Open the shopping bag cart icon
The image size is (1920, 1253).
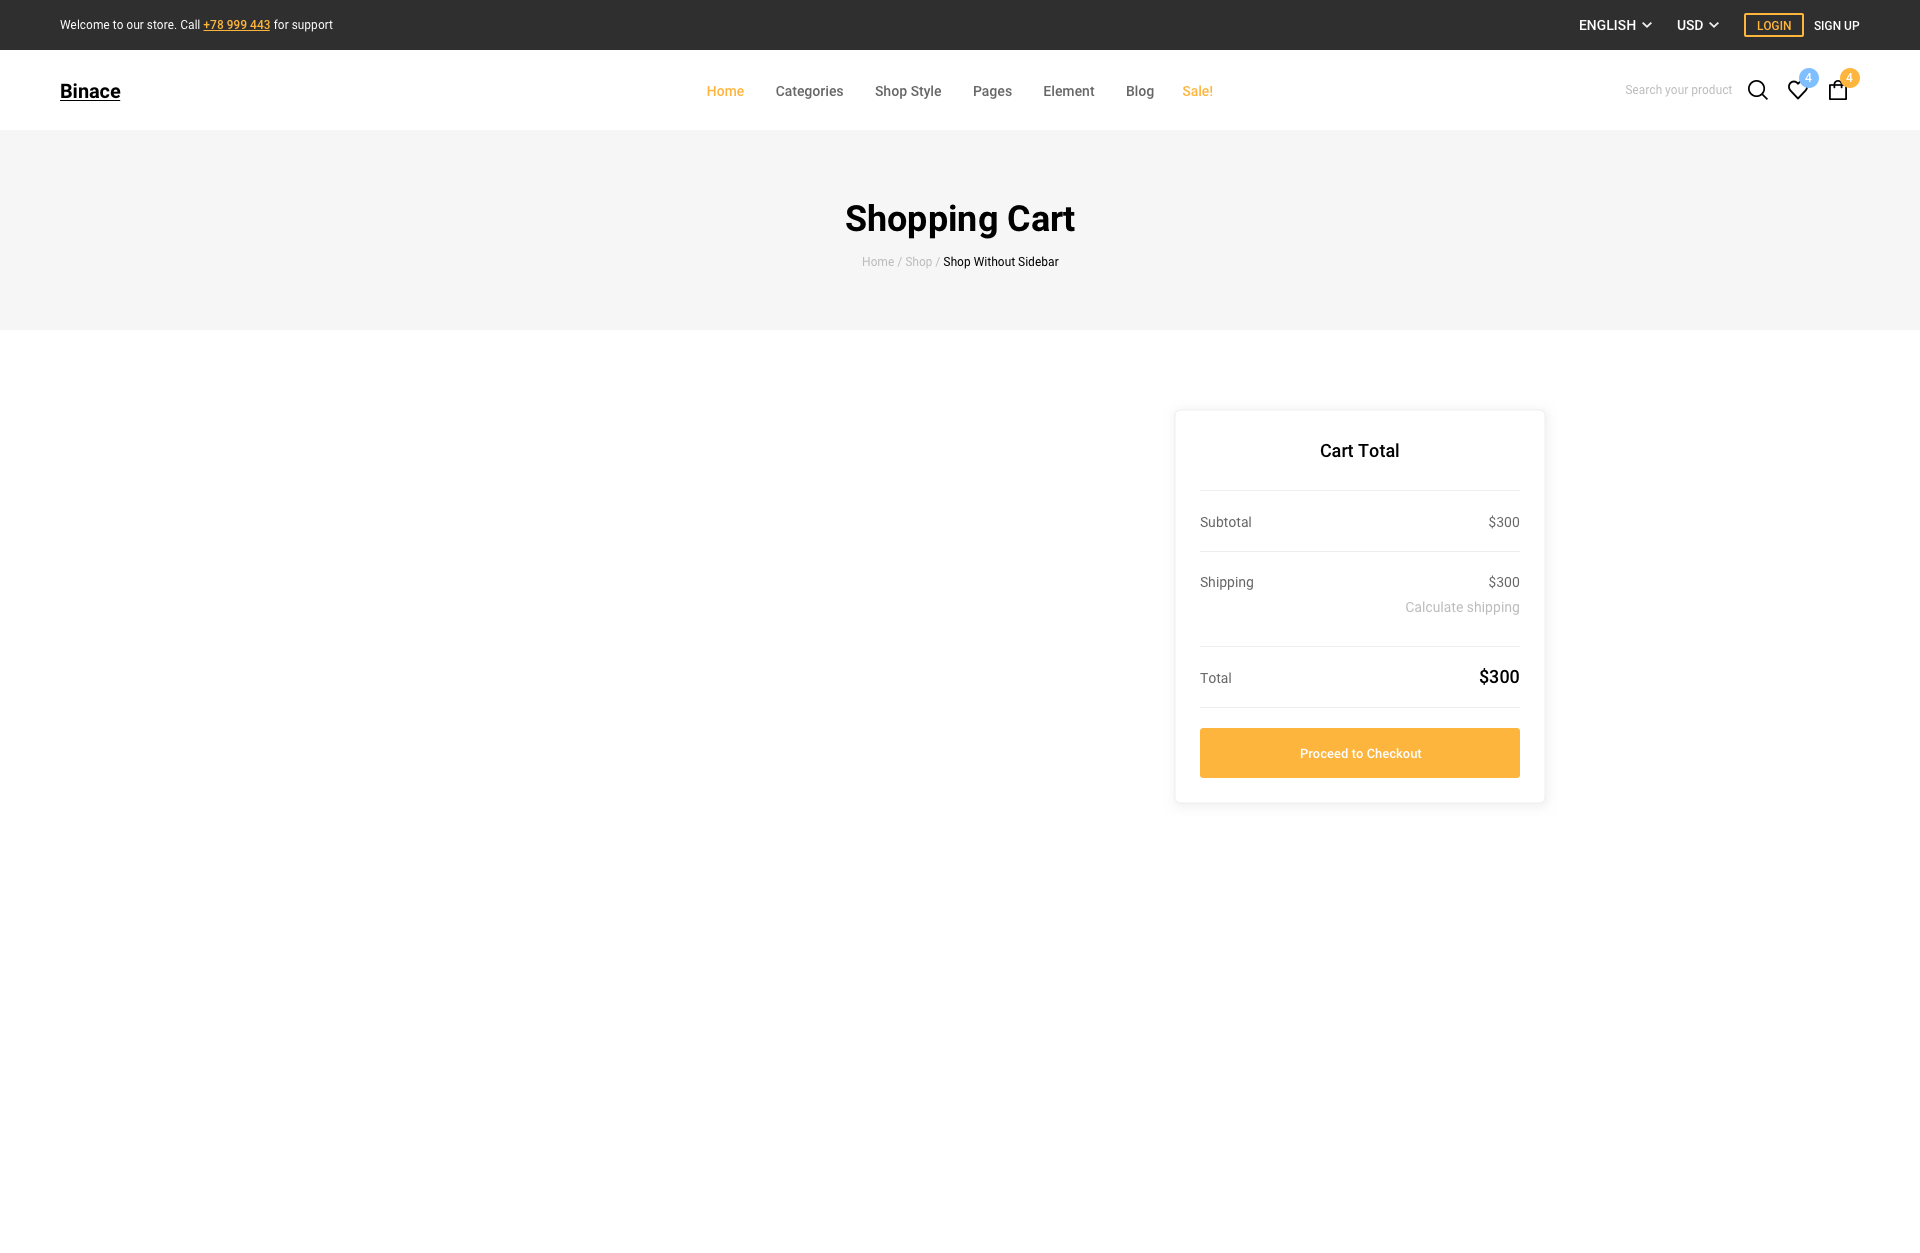[x=1837, y=90]
